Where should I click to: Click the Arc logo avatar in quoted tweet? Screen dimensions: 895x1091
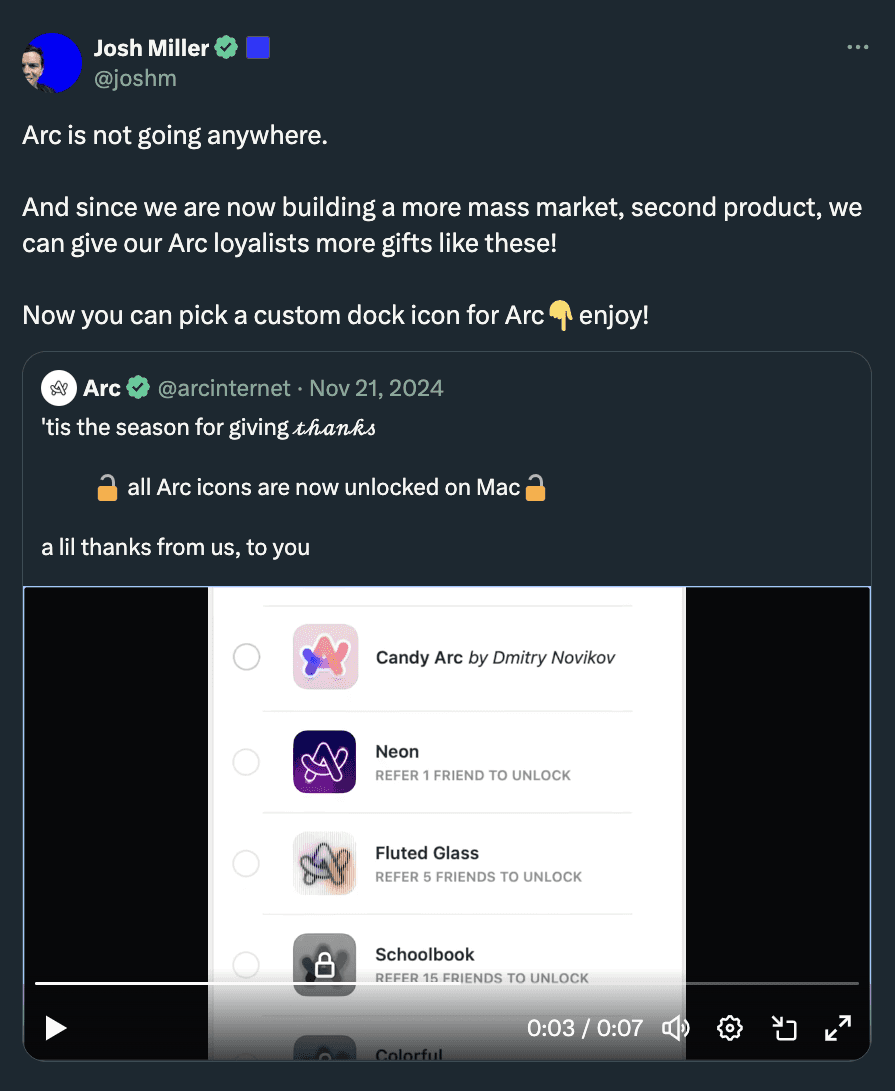pos(58,387)
